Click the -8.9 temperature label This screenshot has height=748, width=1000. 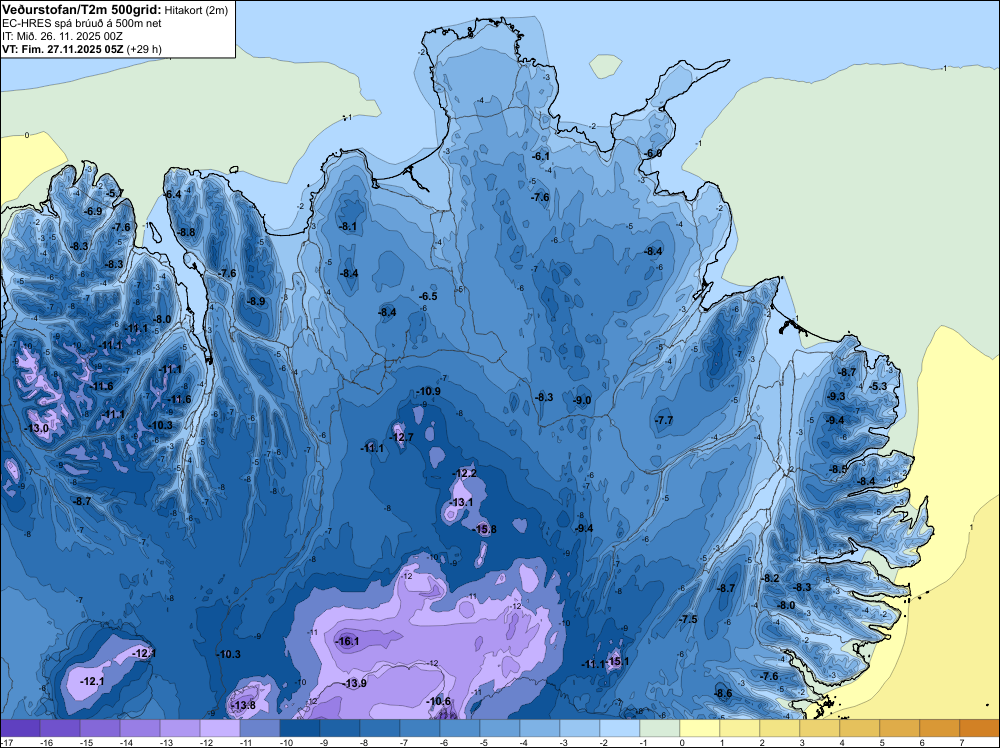click(x=256, y=301)
